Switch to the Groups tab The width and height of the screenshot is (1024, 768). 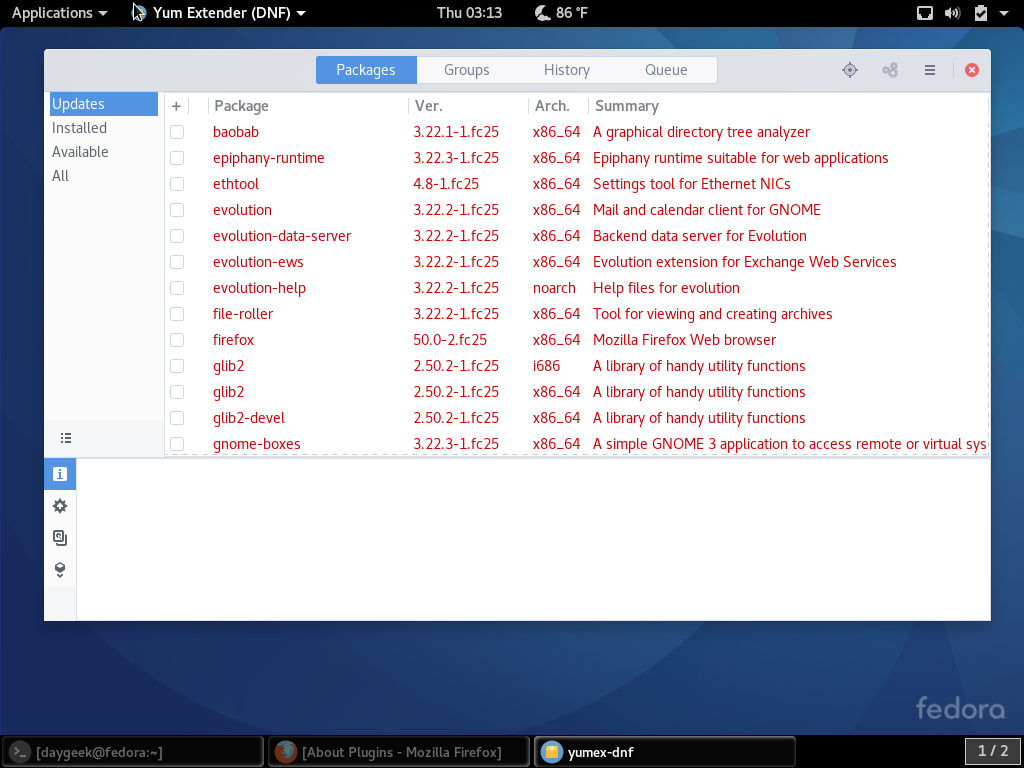[x=466, y=70]
